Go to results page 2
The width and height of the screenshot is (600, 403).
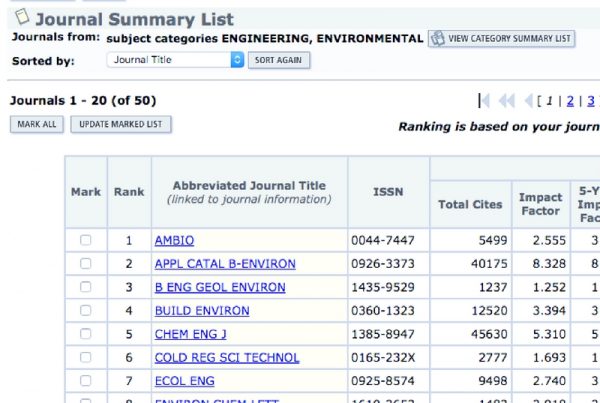point(570,100)
